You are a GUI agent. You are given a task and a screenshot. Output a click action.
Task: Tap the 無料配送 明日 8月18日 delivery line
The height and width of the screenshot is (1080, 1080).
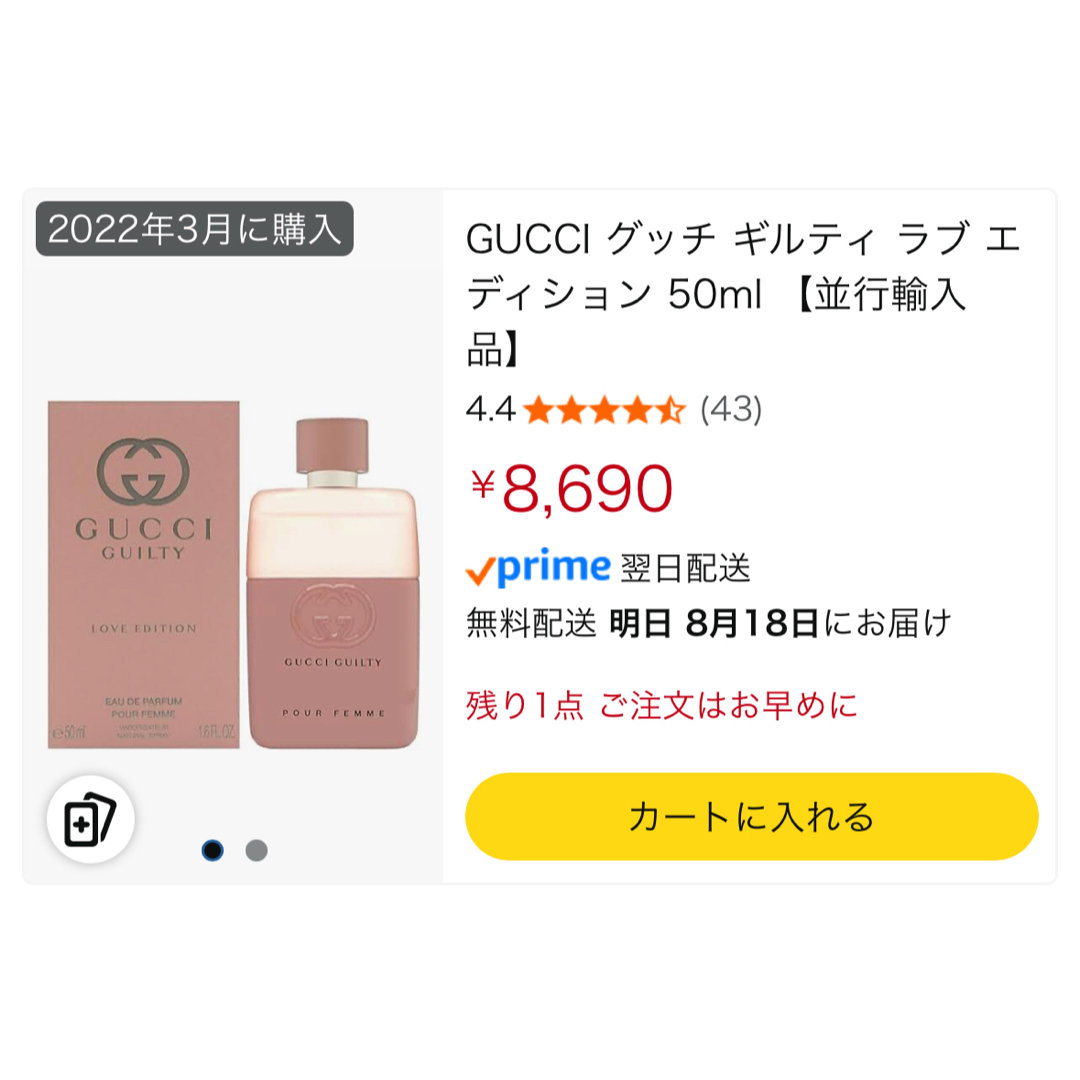[709, 623]
